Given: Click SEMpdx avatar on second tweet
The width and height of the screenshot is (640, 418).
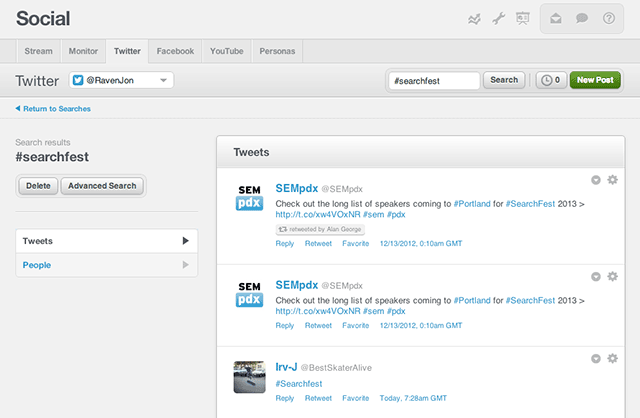Looking at the screenshot, I should click(x=249, y=294).
